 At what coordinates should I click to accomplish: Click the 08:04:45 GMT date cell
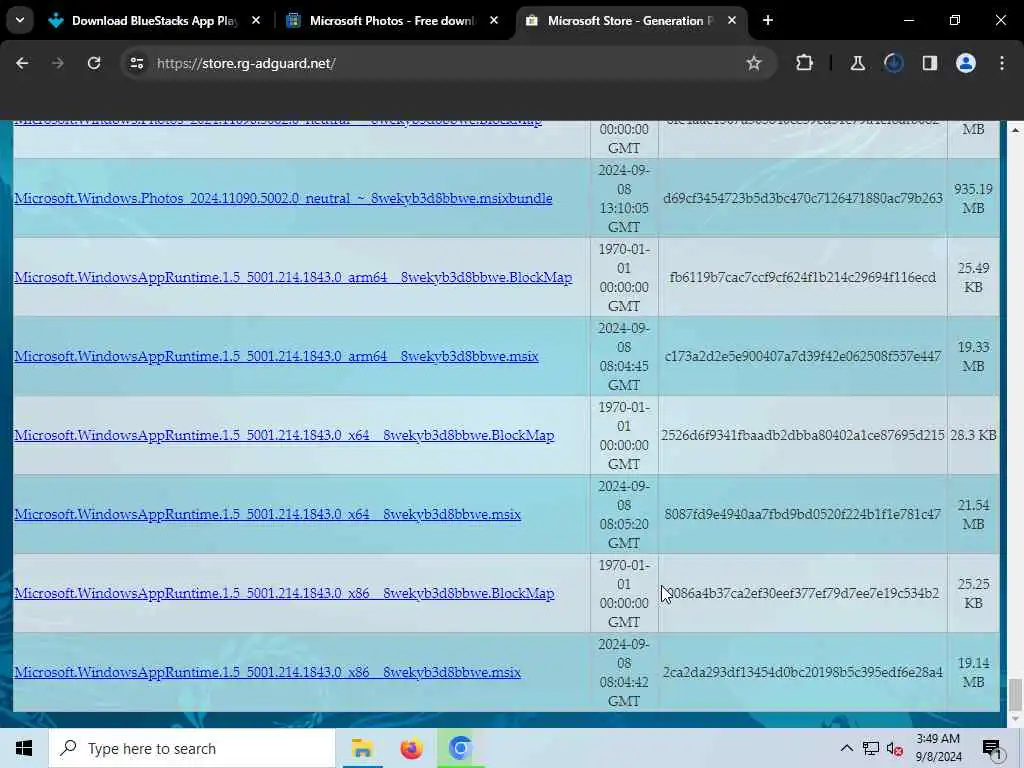[x=624, y=357]
